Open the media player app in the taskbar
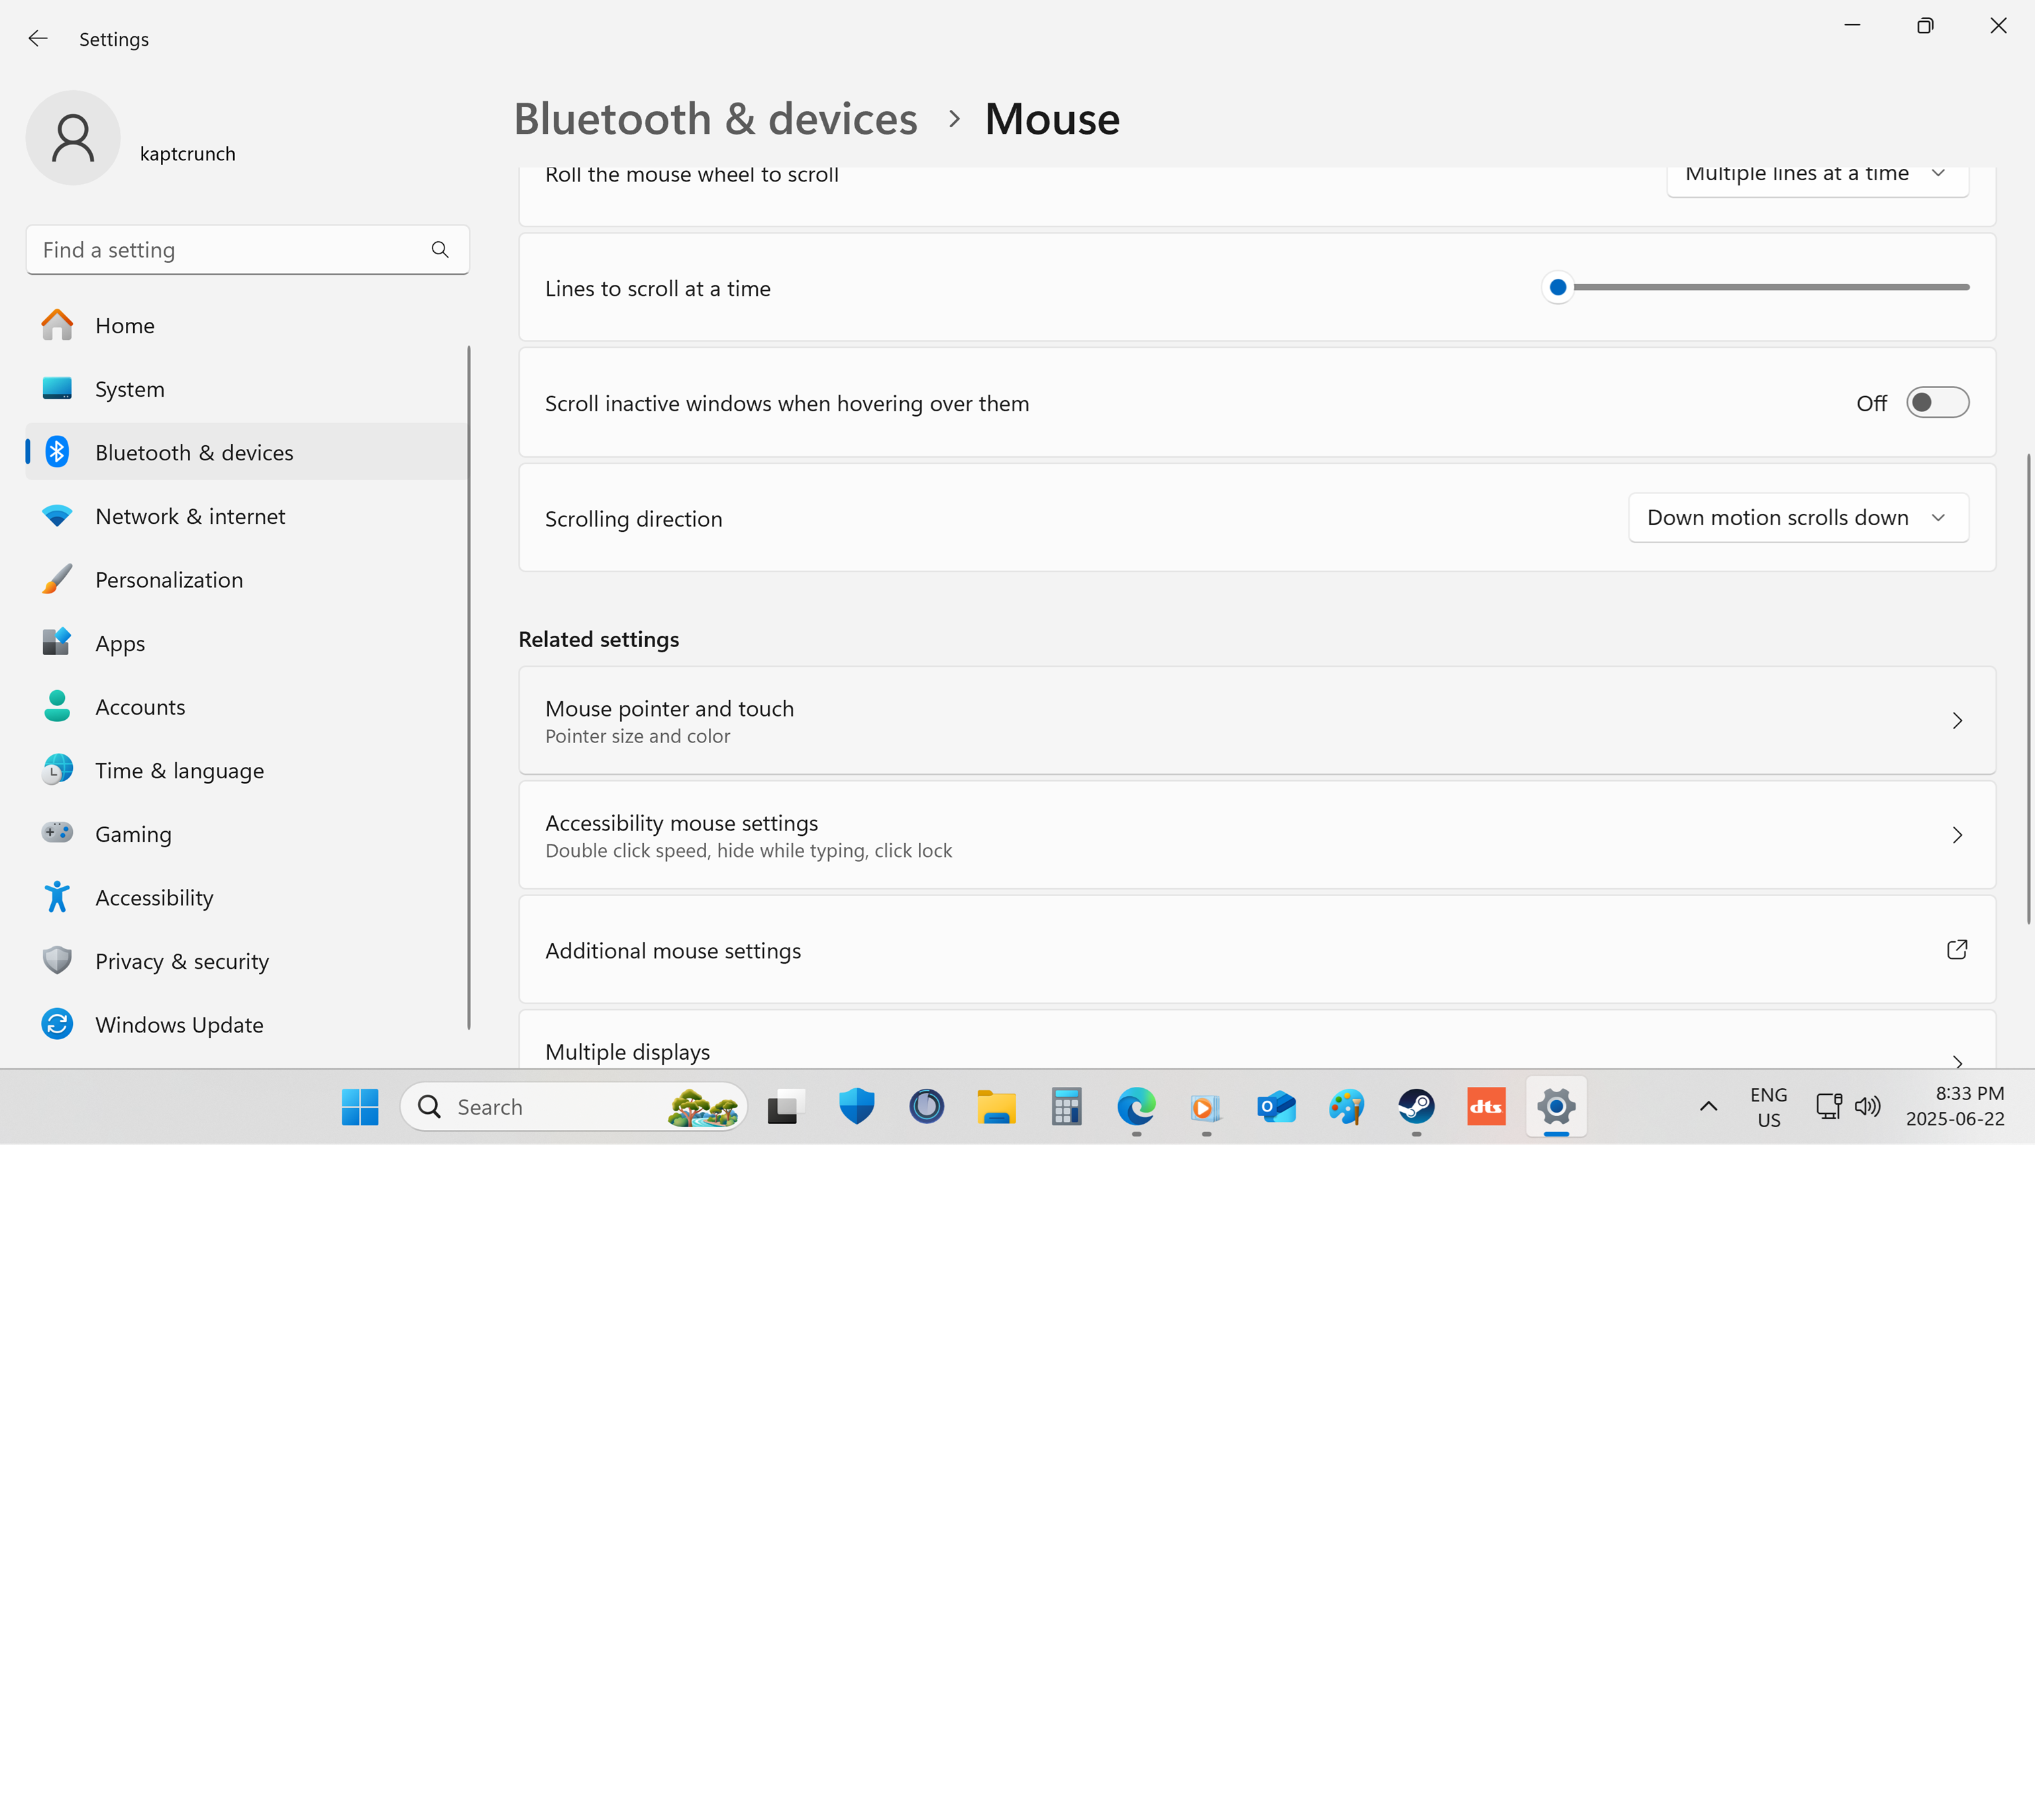 click(1206, 1106)
